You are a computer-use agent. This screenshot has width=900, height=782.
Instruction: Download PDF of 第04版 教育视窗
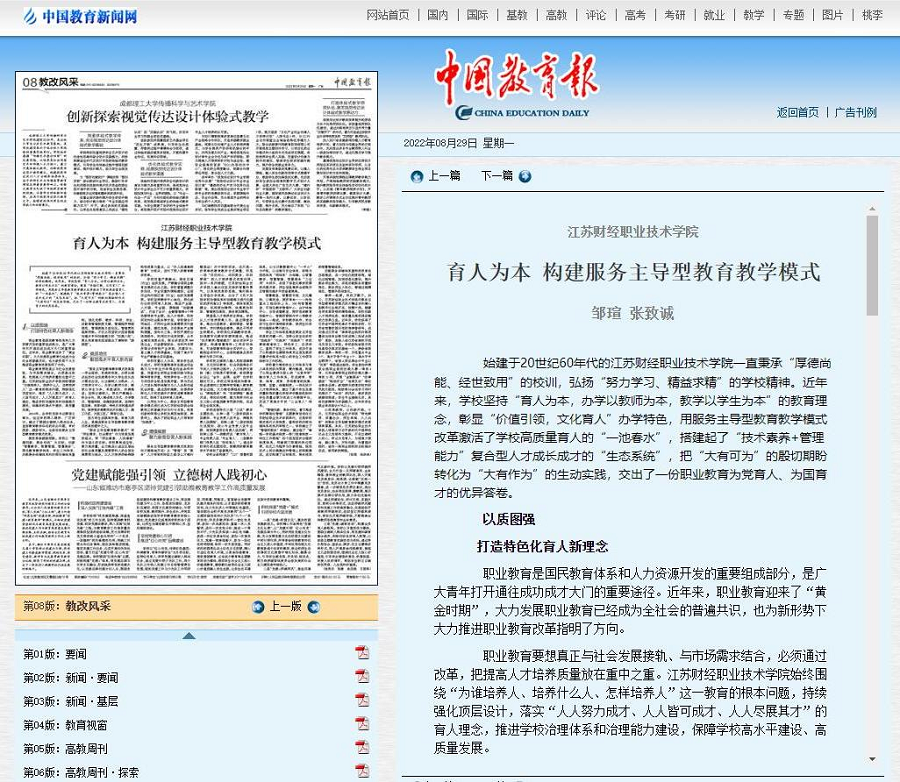(362, 723)
